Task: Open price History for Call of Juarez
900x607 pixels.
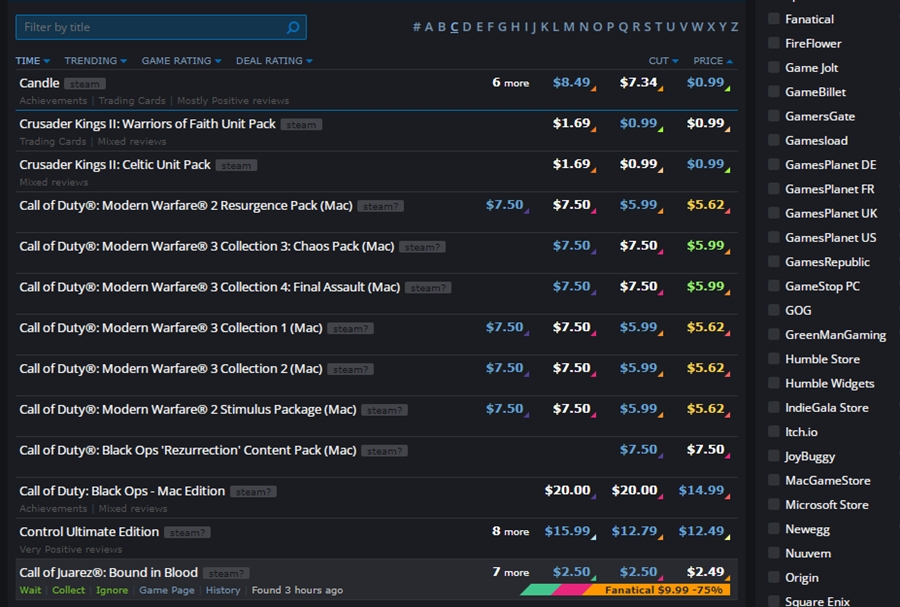Action: [223, 590]
